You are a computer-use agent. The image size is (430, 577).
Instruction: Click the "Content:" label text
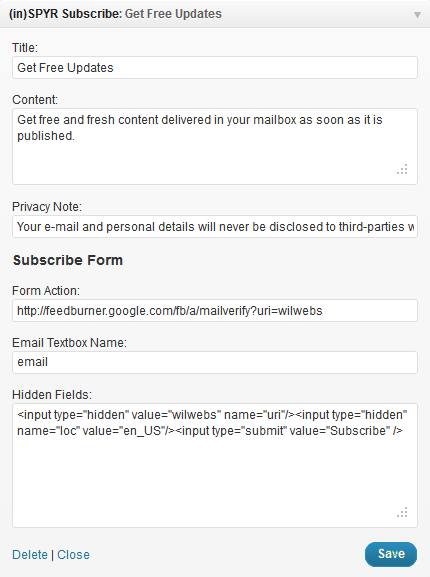(x=35, y=100)
